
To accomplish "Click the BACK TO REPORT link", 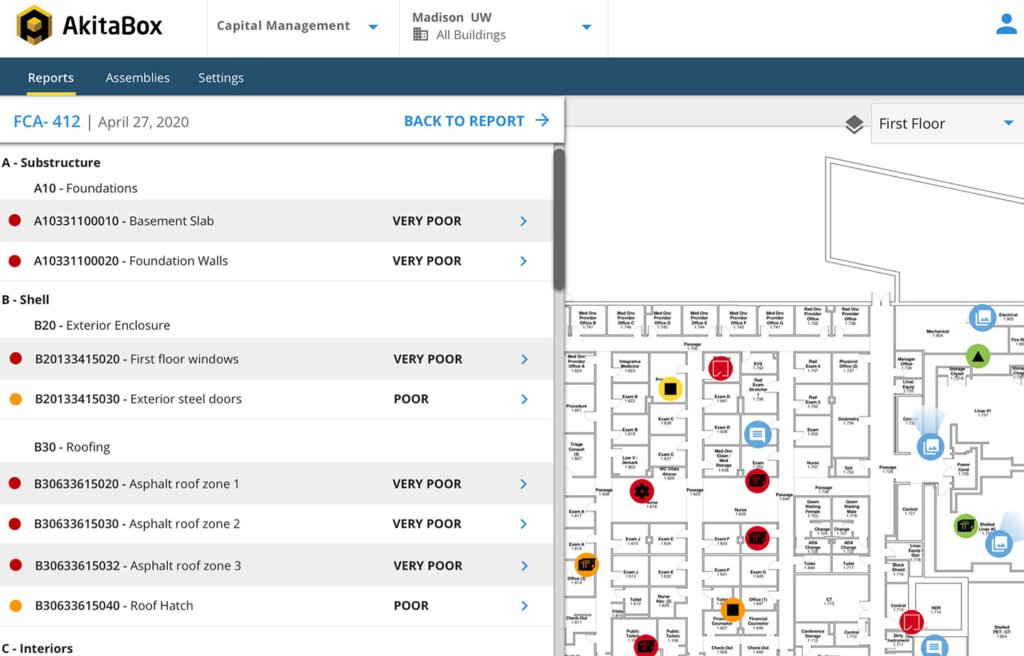I will pos(476,121).
